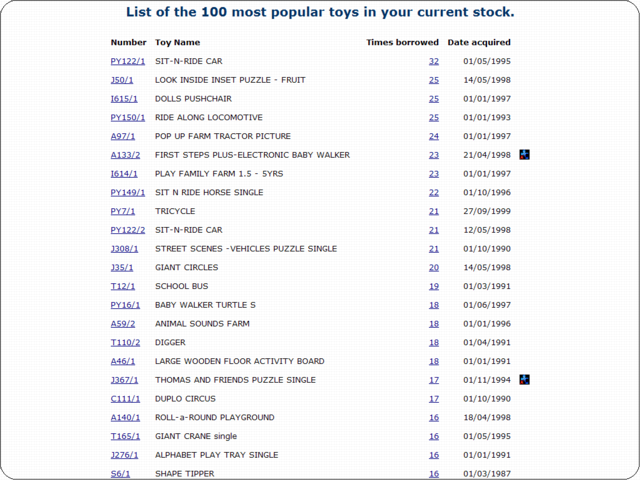The height and width of the screenshot is (480, 640).
Task: Open toy number PY122/1 link
Action: point(128,61)
